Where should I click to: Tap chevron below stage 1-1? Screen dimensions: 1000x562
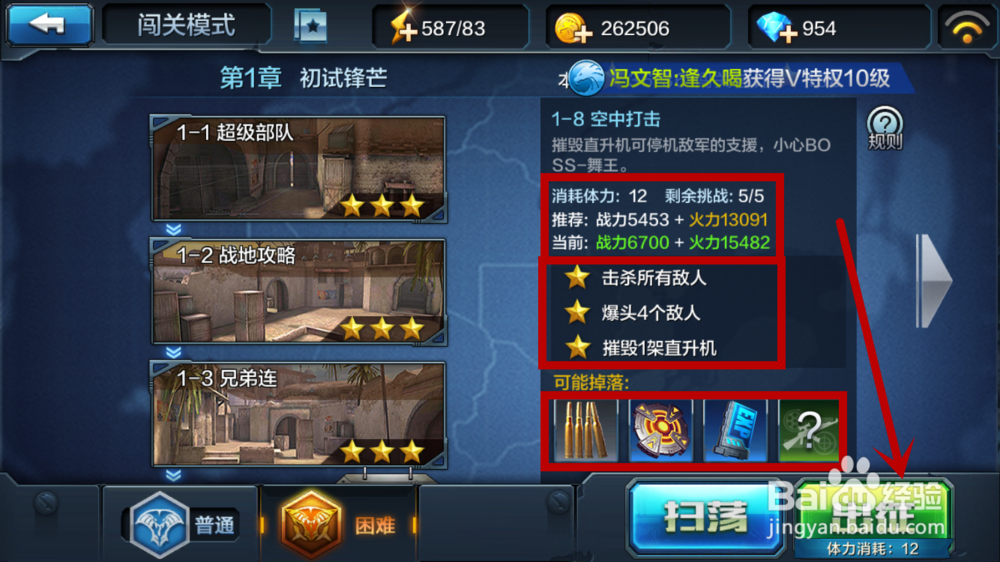click(173, 229)
